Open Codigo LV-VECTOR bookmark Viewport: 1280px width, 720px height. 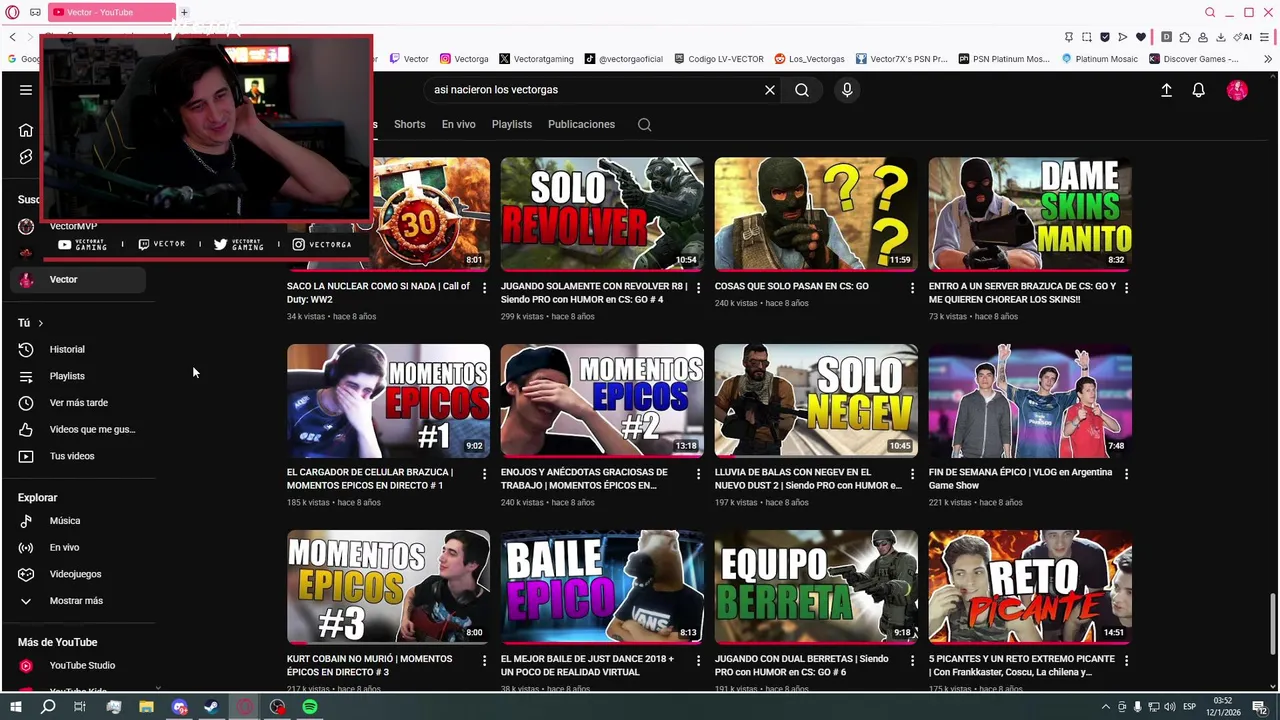click(x=719, y=59)
